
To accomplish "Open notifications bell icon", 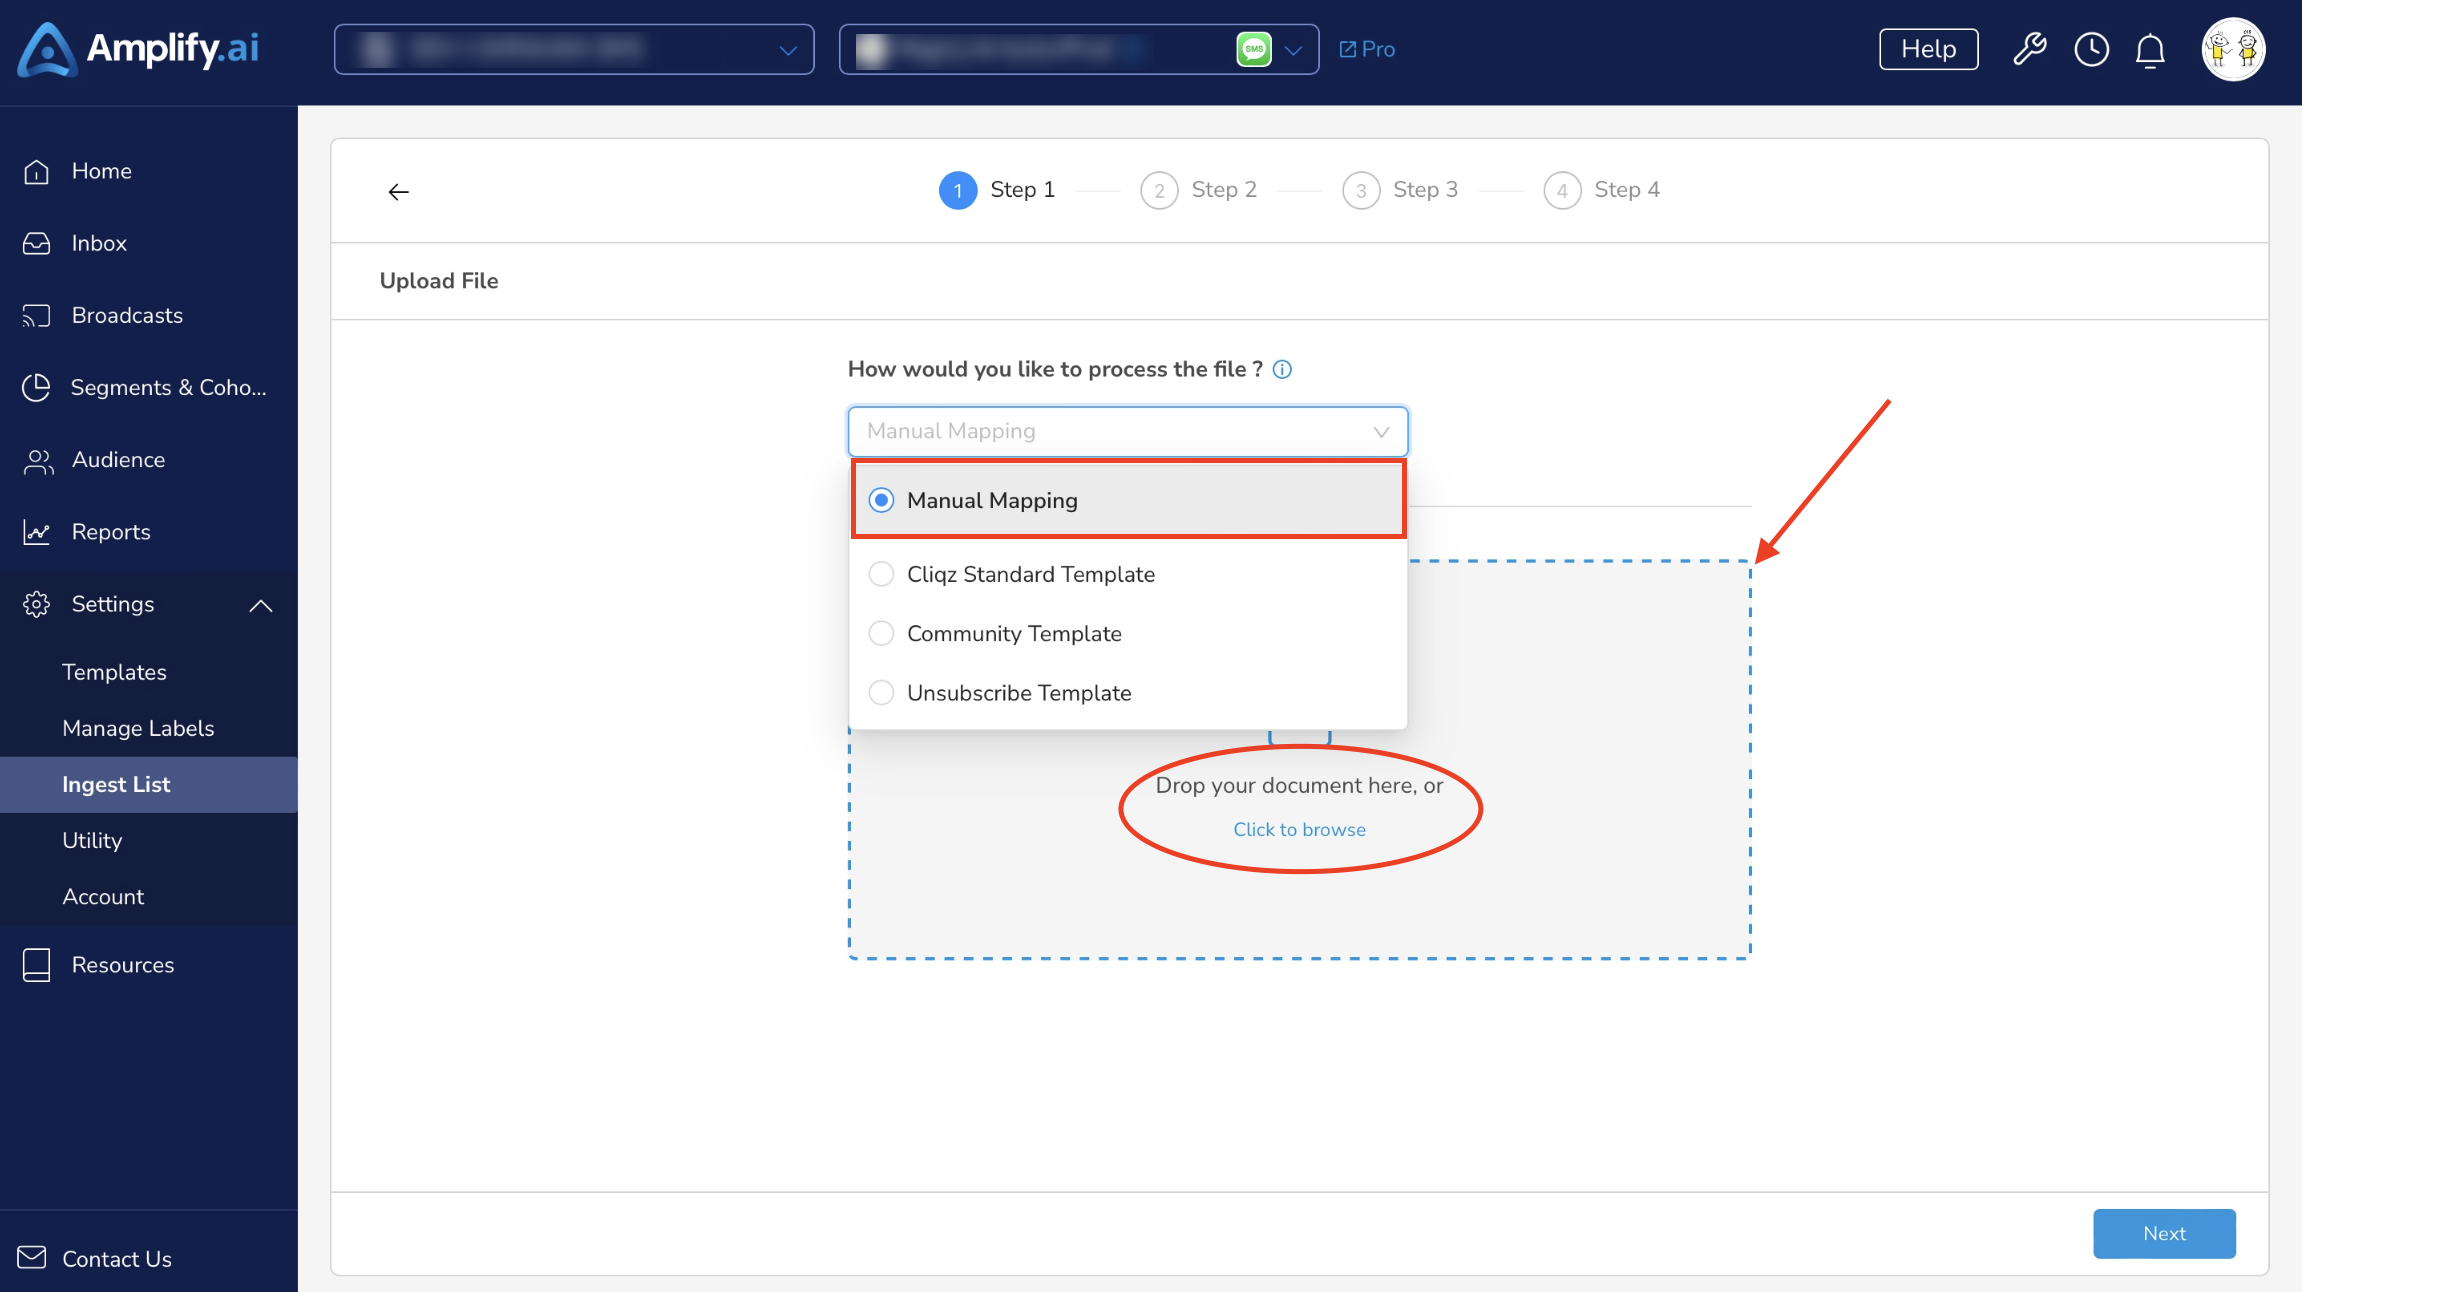I will pos(2150,50).
